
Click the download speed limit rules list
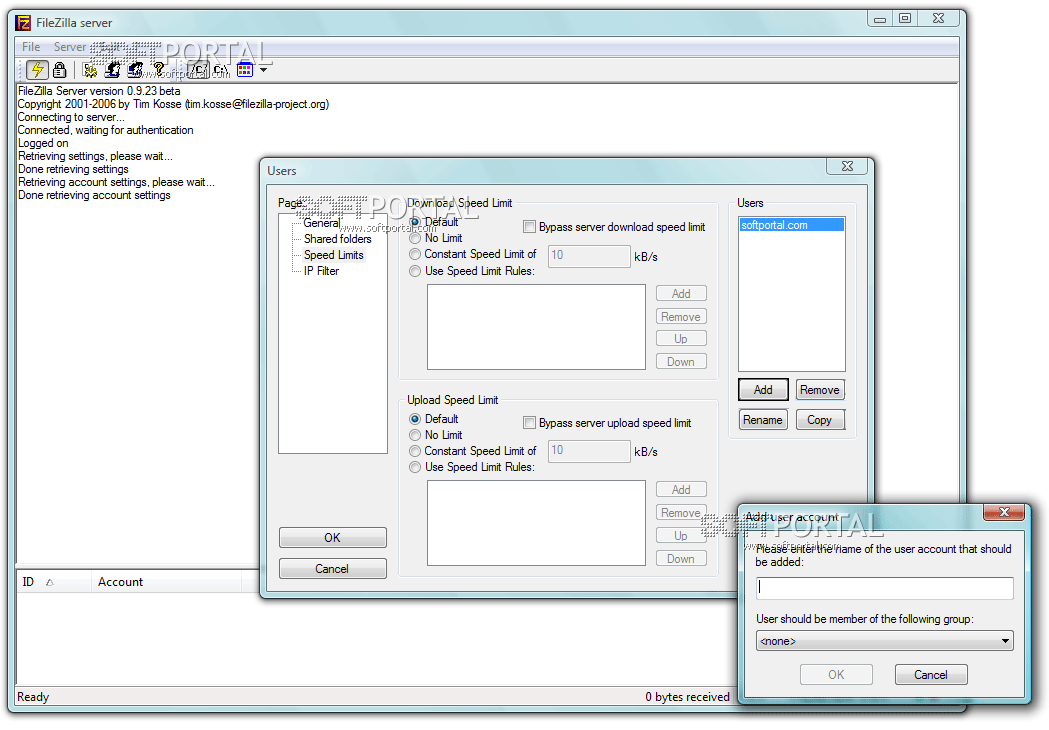click(x=537, y=327)
